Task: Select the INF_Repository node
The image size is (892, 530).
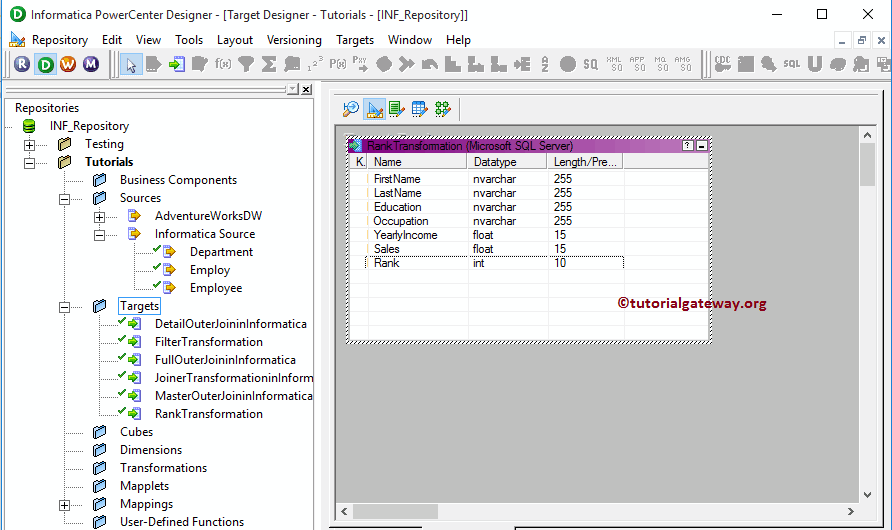Action: point(89,126)
